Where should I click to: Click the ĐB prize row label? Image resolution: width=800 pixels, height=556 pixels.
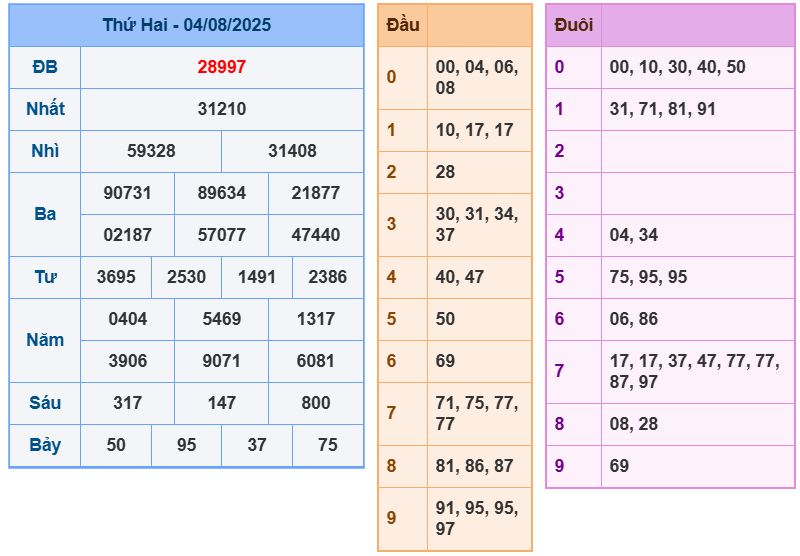tap(45, 67)
